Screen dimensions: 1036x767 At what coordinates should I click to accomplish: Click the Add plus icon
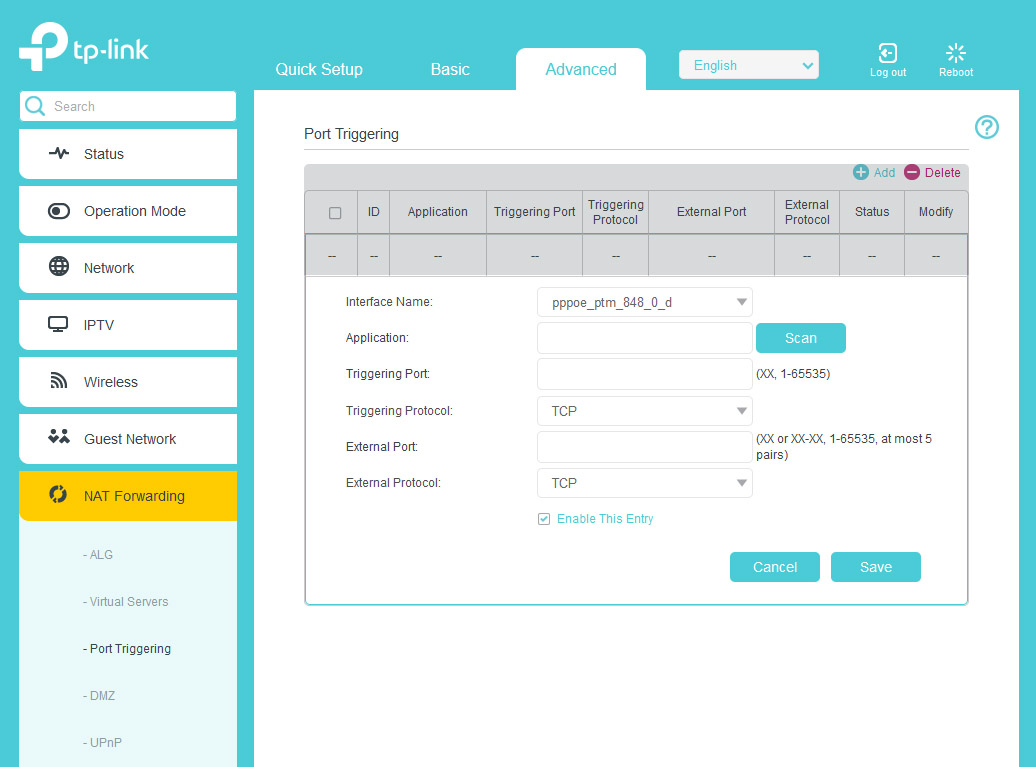pyautogui.click(x=861, y=173)
